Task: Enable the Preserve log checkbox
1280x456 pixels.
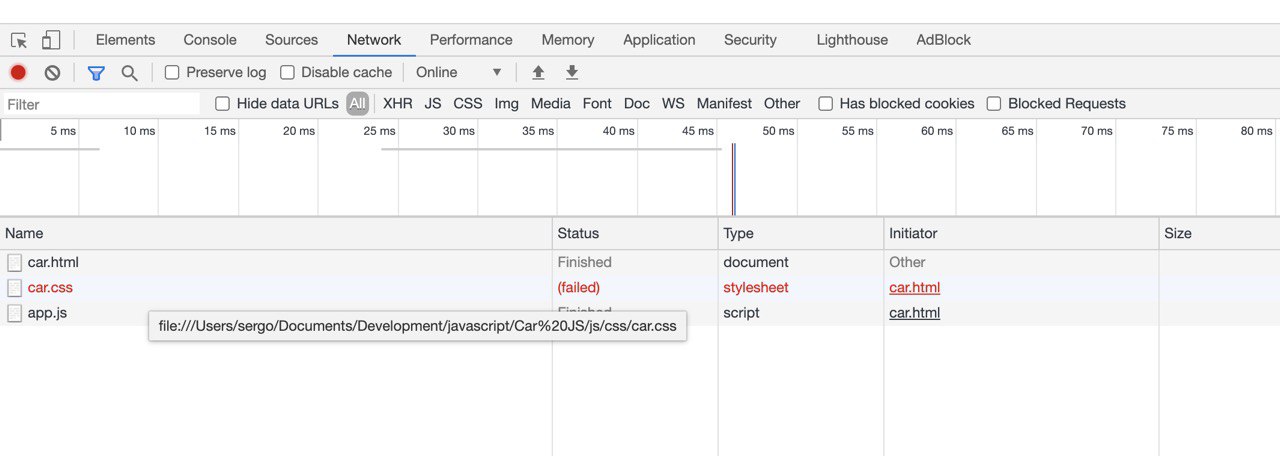Action: click(172, 72)
